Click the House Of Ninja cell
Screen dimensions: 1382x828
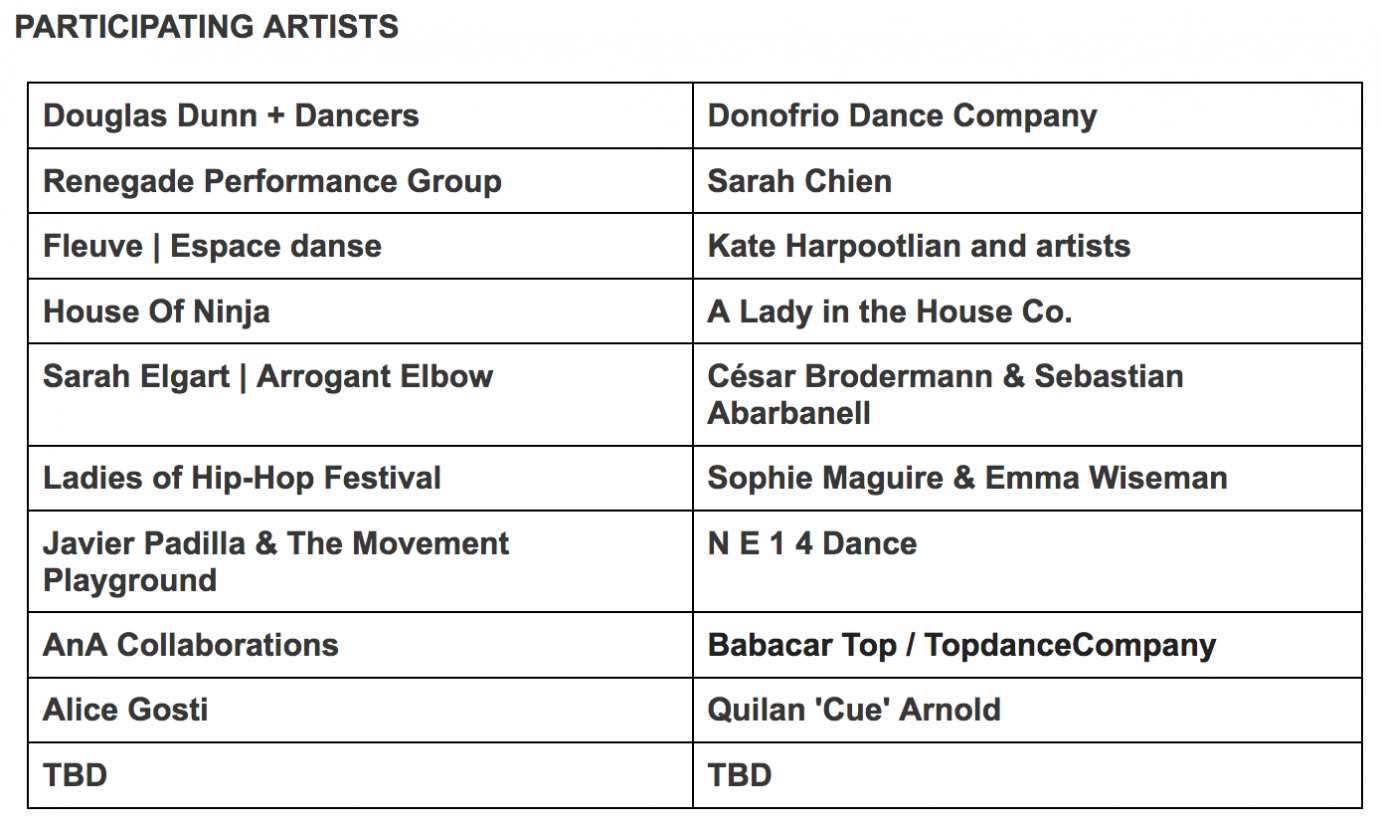pyautogui.click(x=360, y=311)
